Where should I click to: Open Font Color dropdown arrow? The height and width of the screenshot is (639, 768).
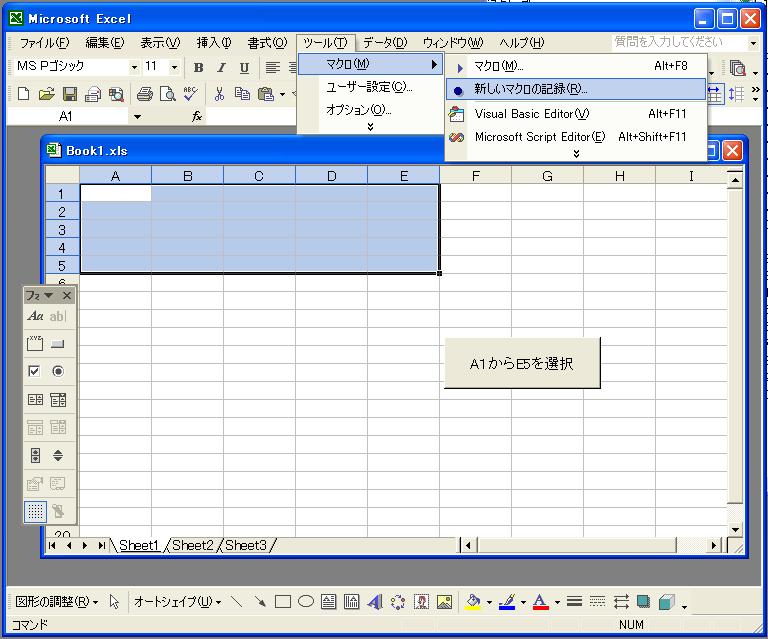[x=557, y=602]
